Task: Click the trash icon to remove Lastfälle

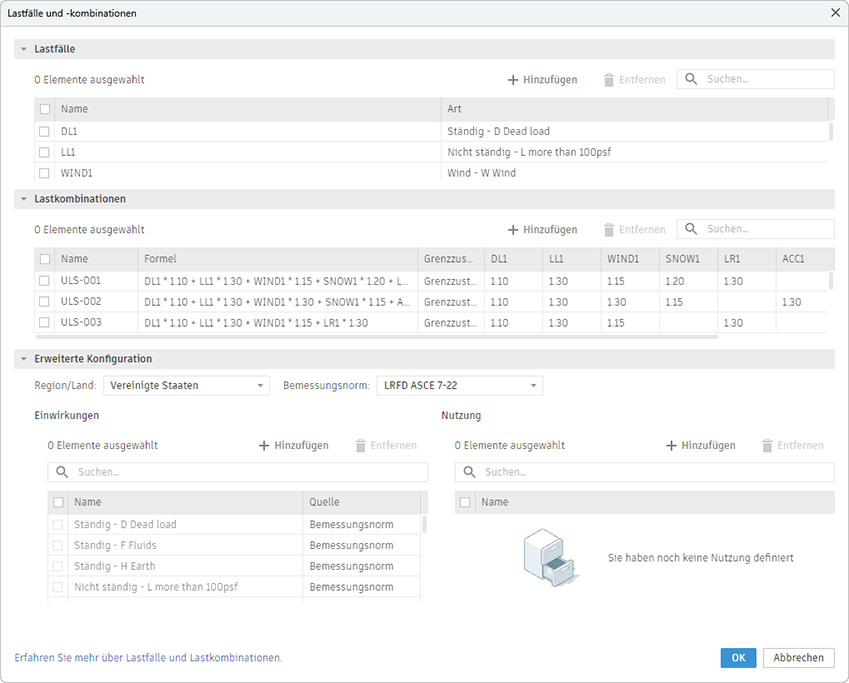Action: (608, 80)
